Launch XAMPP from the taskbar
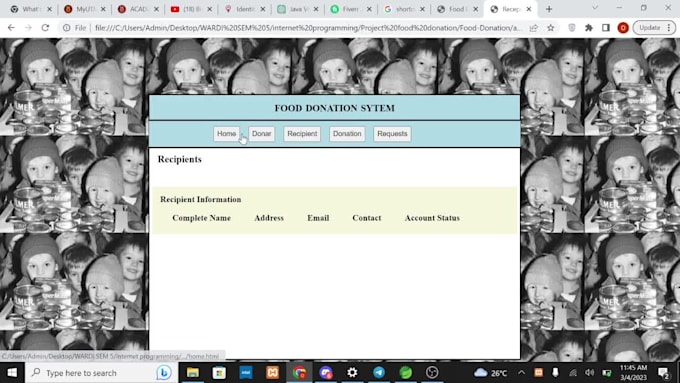This screenshot has height=383, width=680. click(272, 373)
